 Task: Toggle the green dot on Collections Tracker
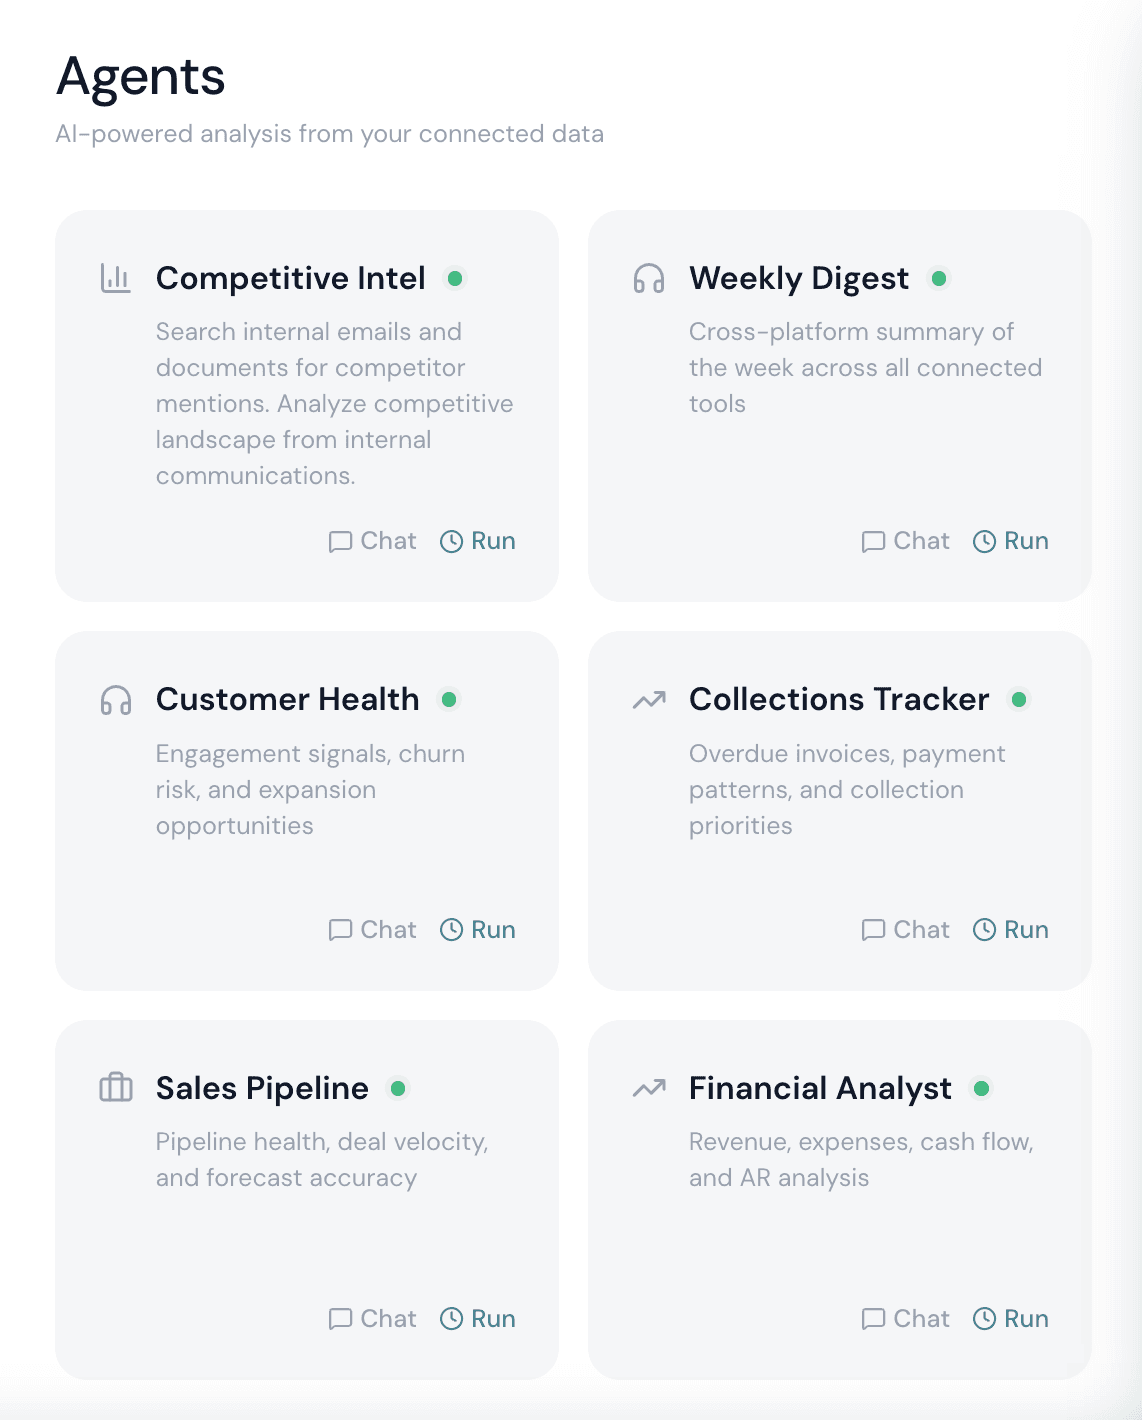click(1020, 700)
